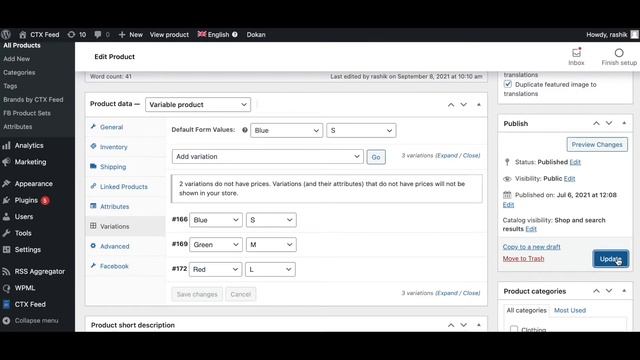
Task: Move Product categories panel down
Action: click(x=609, y=291)
